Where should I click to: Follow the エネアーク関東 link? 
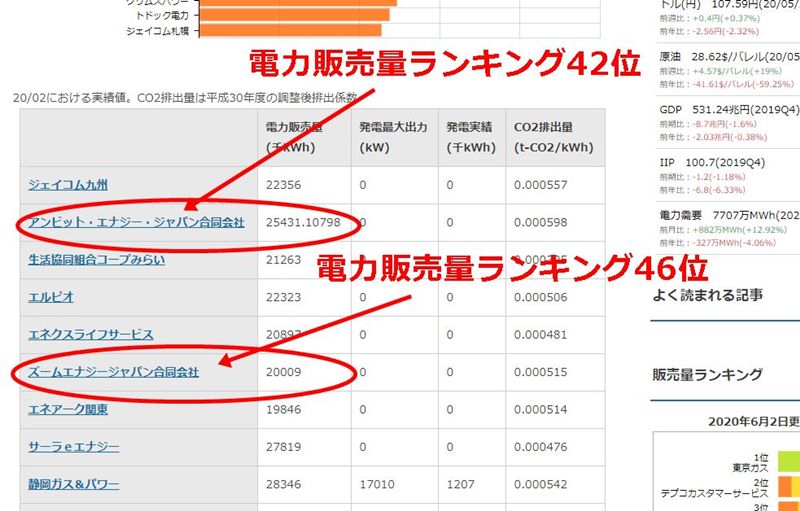(68, 409)
